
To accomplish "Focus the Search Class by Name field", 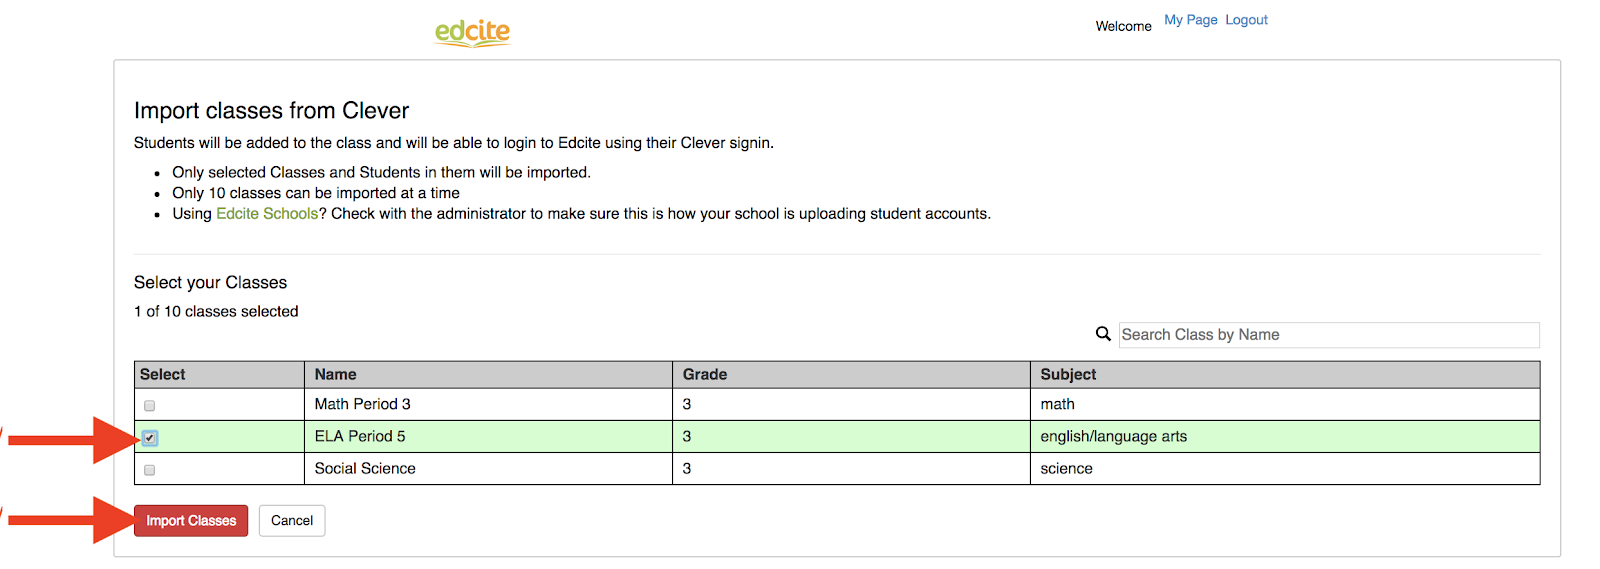I will pyautogui.click(x=1328, y=335).
